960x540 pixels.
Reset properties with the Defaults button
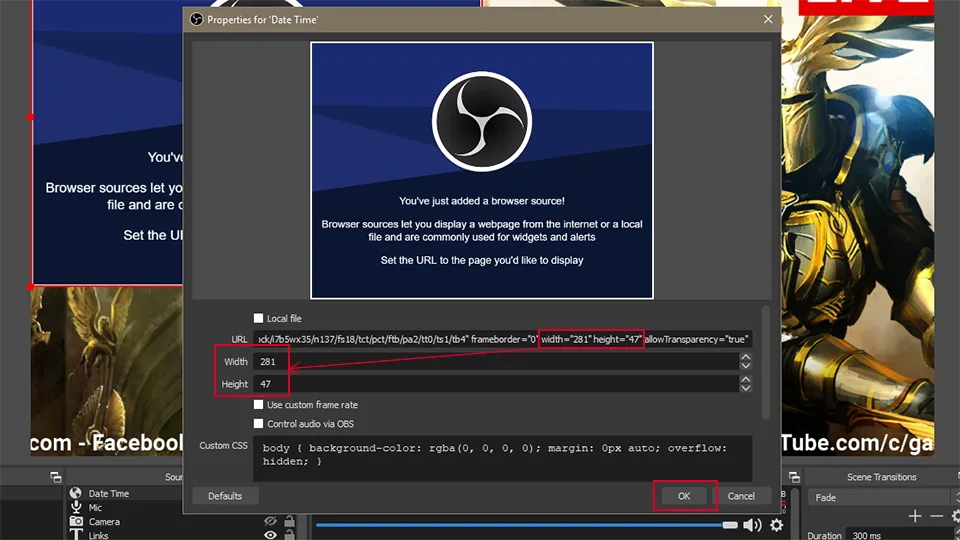click(225, 496)
